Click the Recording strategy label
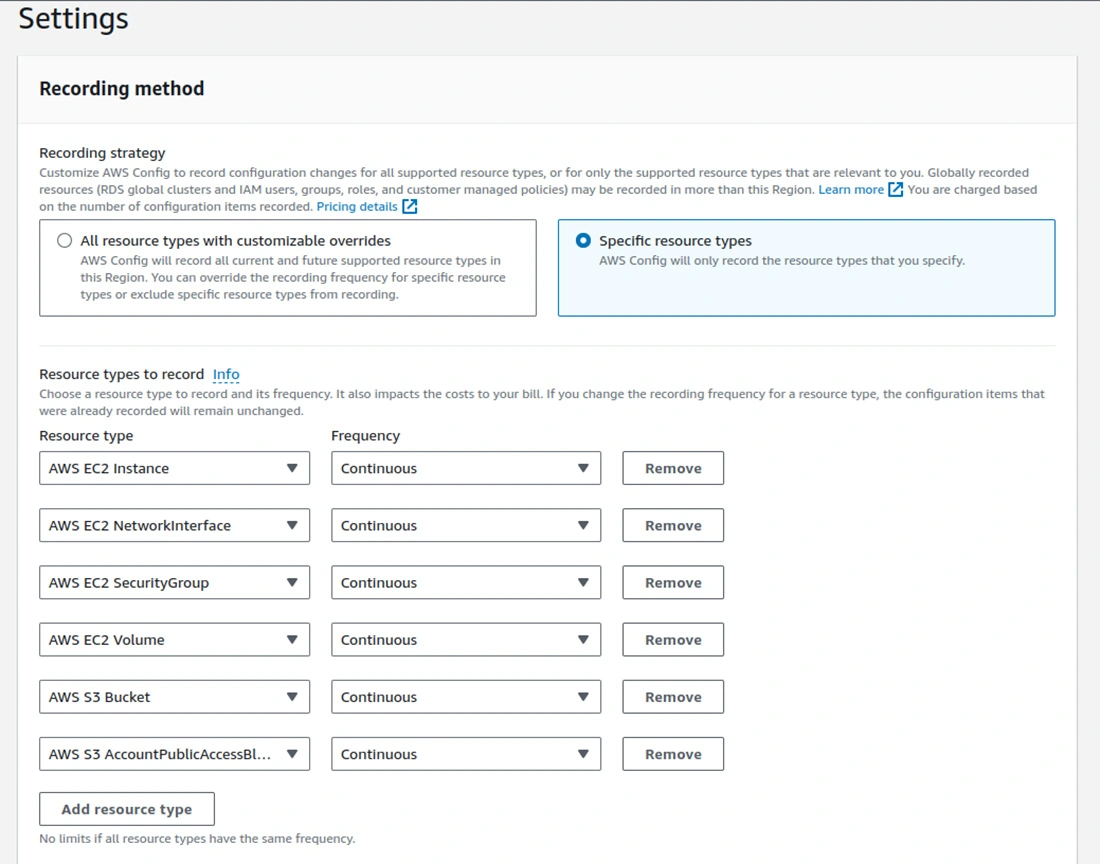 pos(102,153)
